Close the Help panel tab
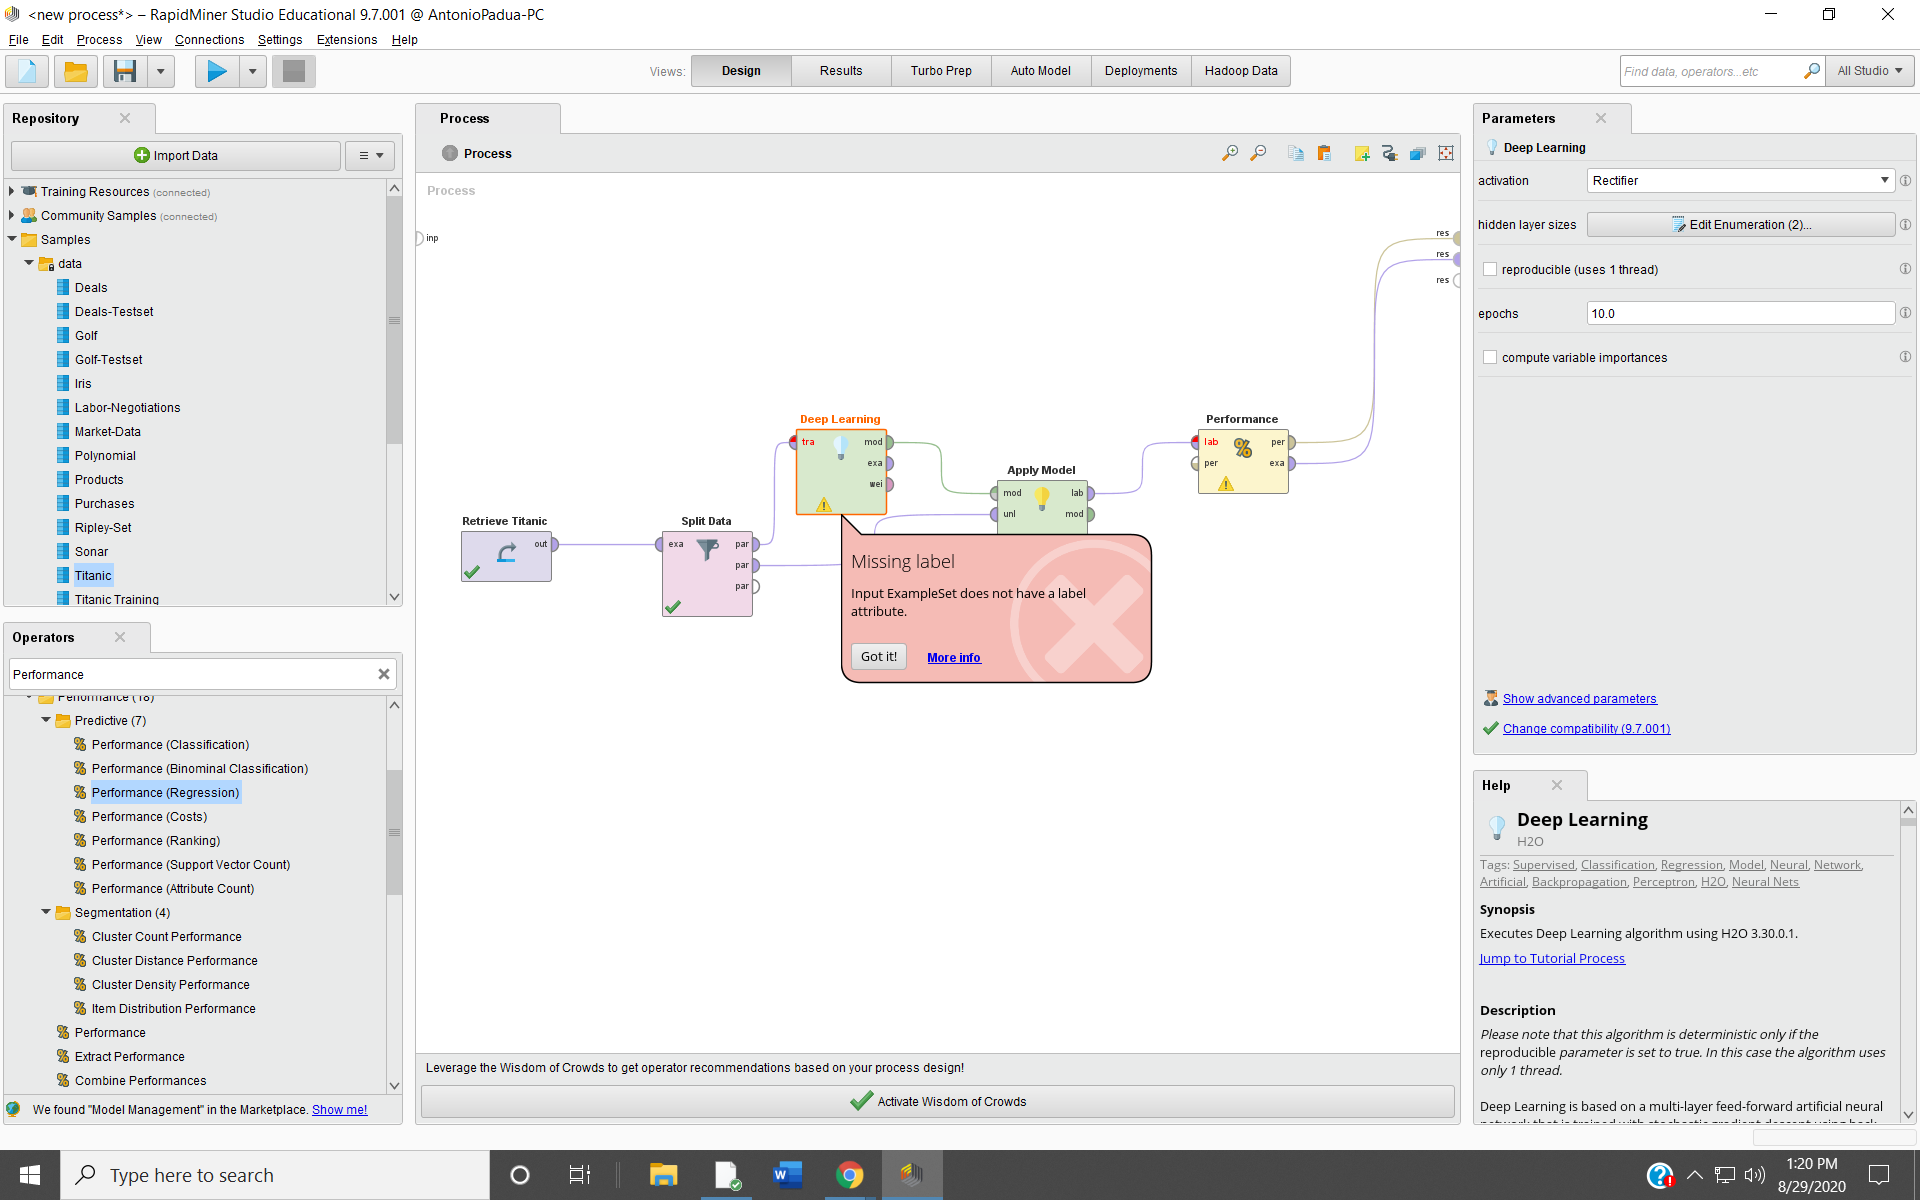The width and height of the screenshot is (1920, 1200). [x=1557, y=785]
